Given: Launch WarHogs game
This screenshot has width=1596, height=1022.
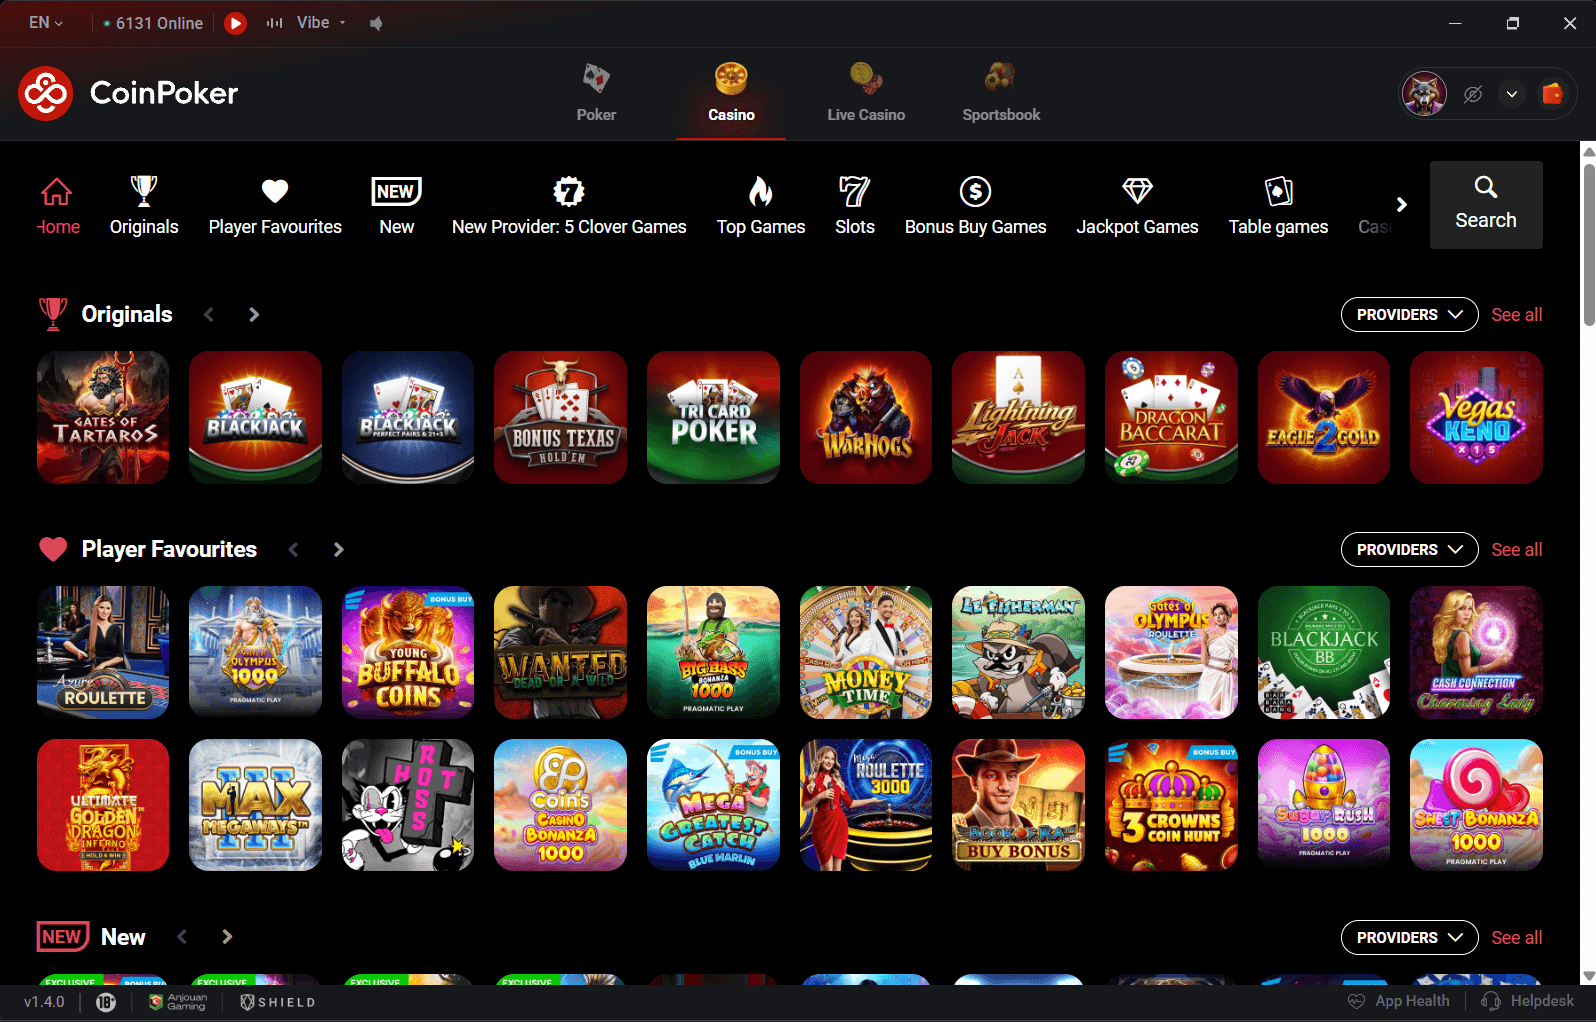Looking at the screenshot, I should [x=866, y=417].
